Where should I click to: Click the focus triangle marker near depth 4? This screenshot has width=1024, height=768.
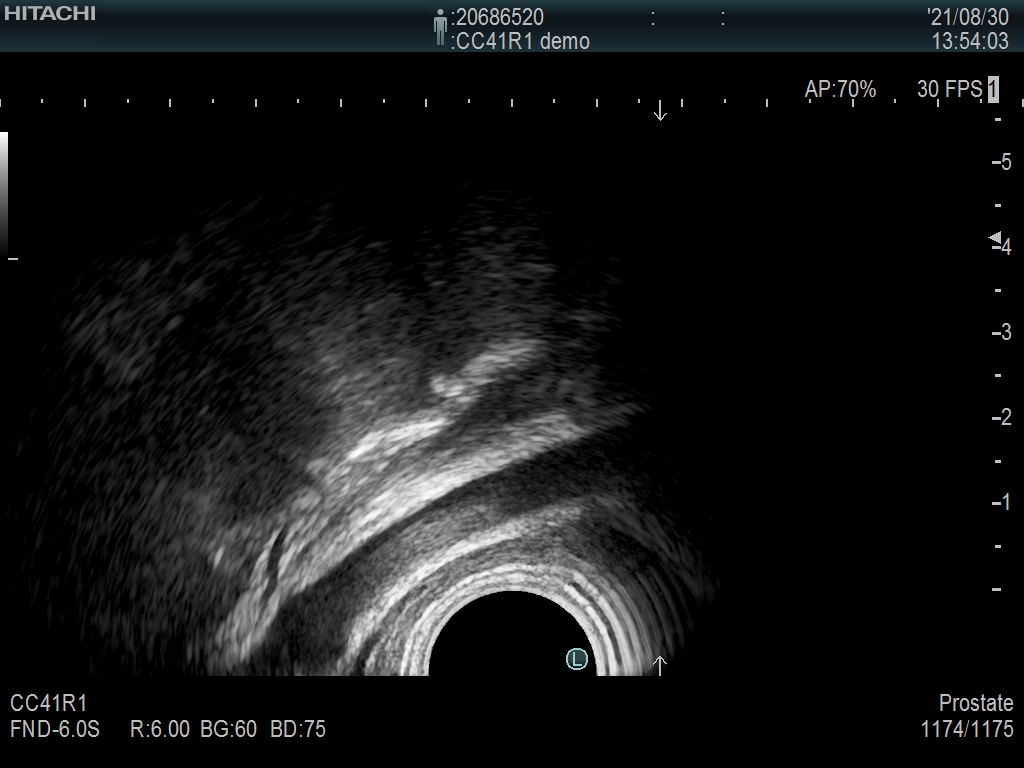click(995, 238)
